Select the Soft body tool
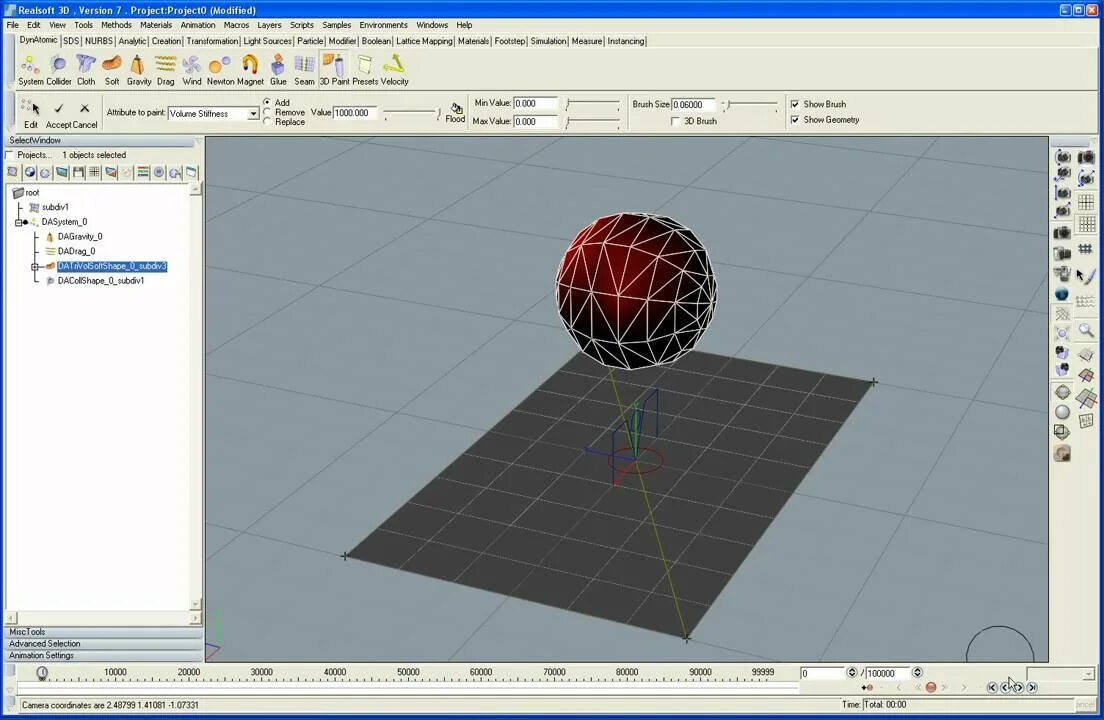The width and height of the screenshot is (1104, 720). click(x=112, y=70)
